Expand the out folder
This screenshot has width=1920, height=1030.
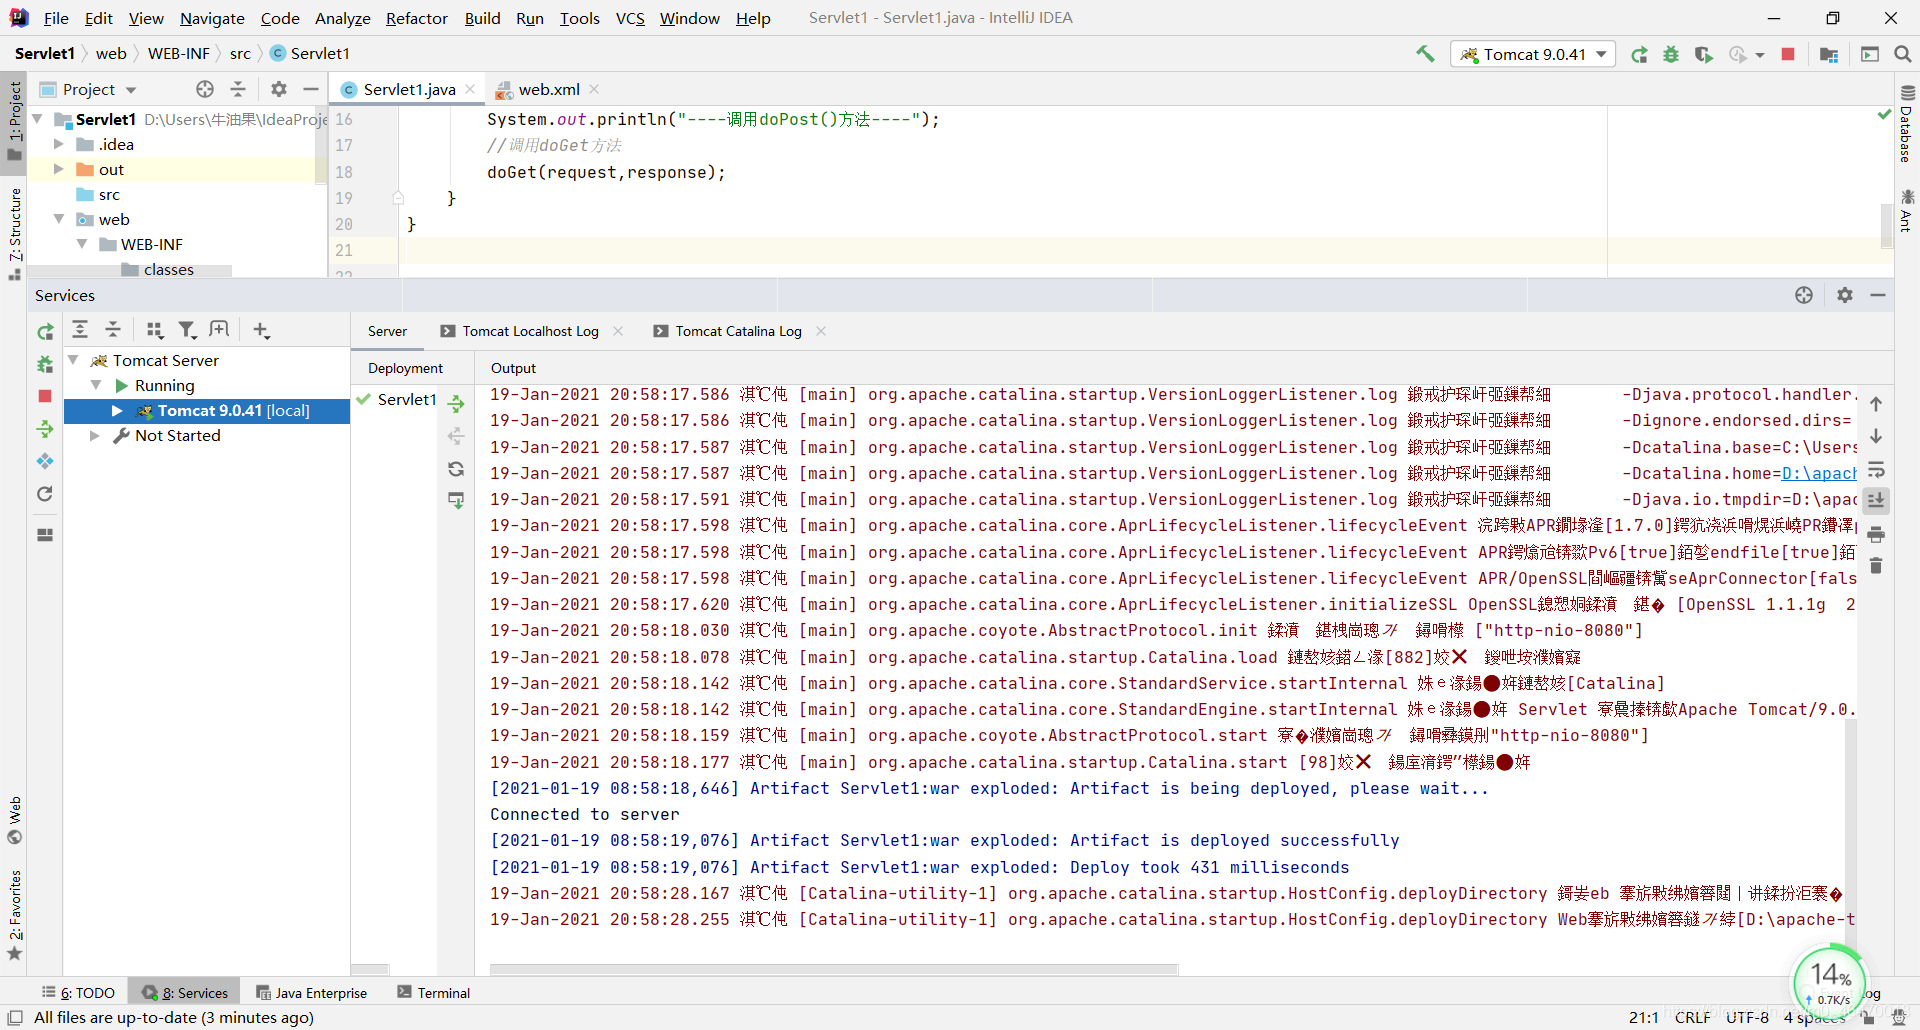59,169
